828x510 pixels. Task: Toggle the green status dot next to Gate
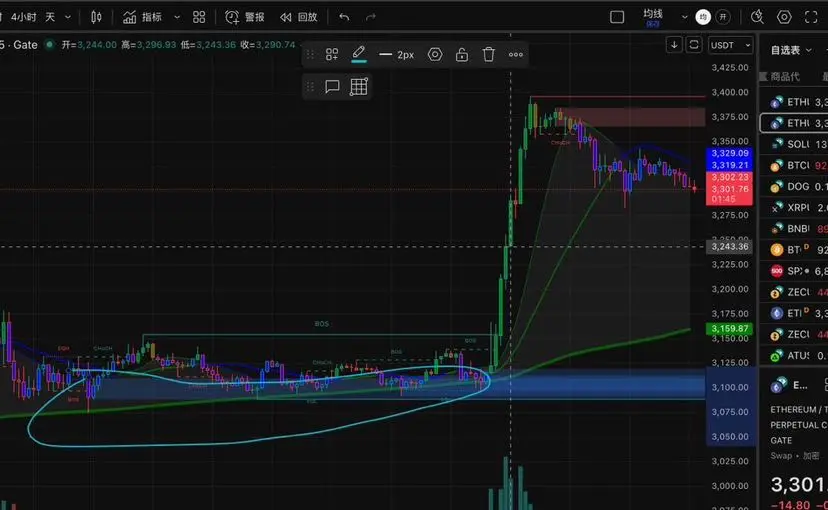[50, 45]
